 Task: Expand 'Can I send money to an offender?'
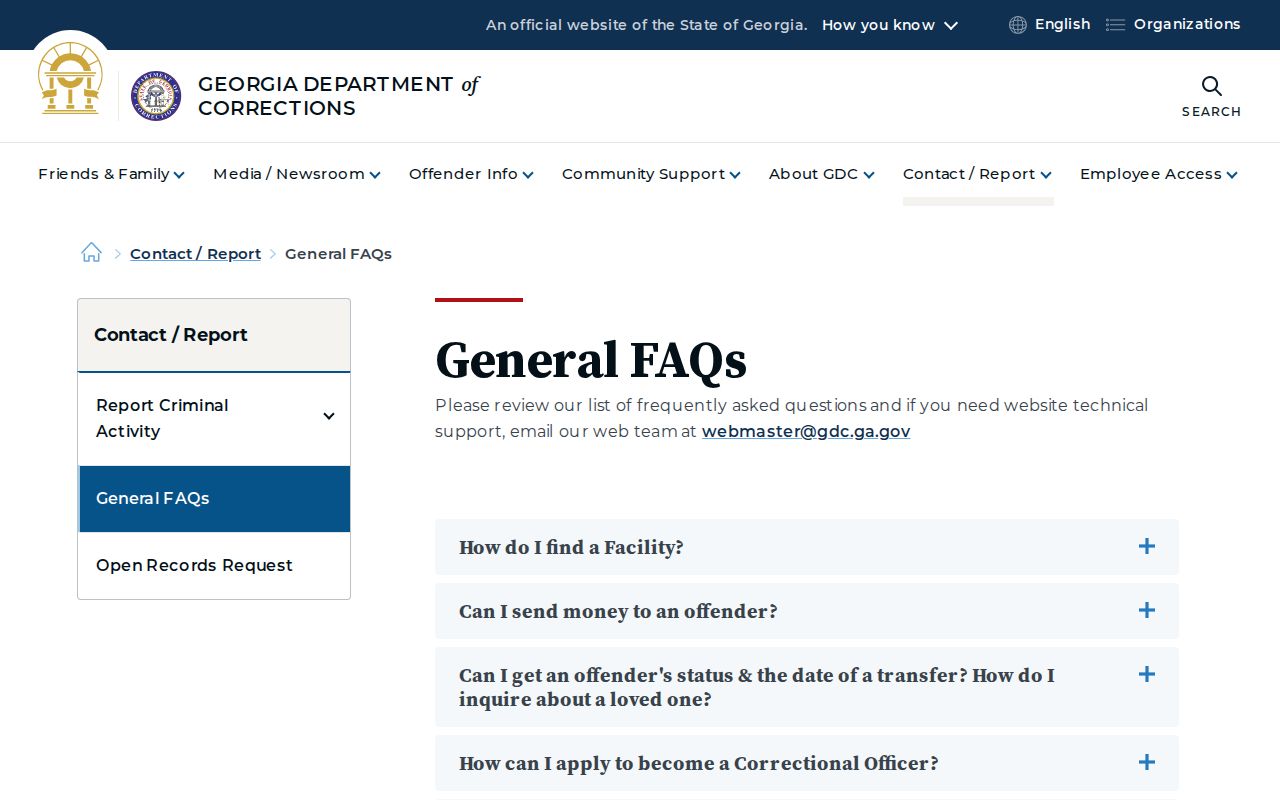[807, 611]
